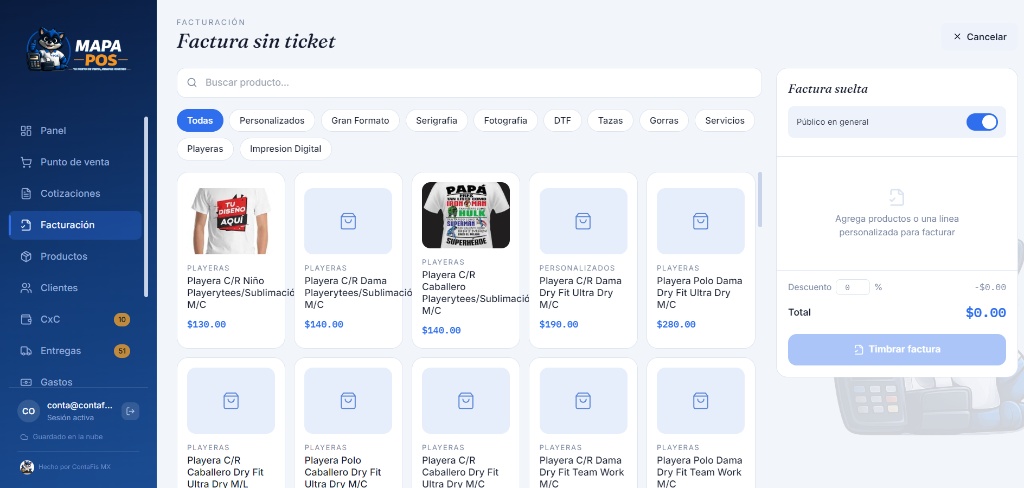The image size is (1024, 488).
Task: Add Playera C/R Caballero Dry Fit Ultra Dry M/L
Action: [x=231, y=423]
